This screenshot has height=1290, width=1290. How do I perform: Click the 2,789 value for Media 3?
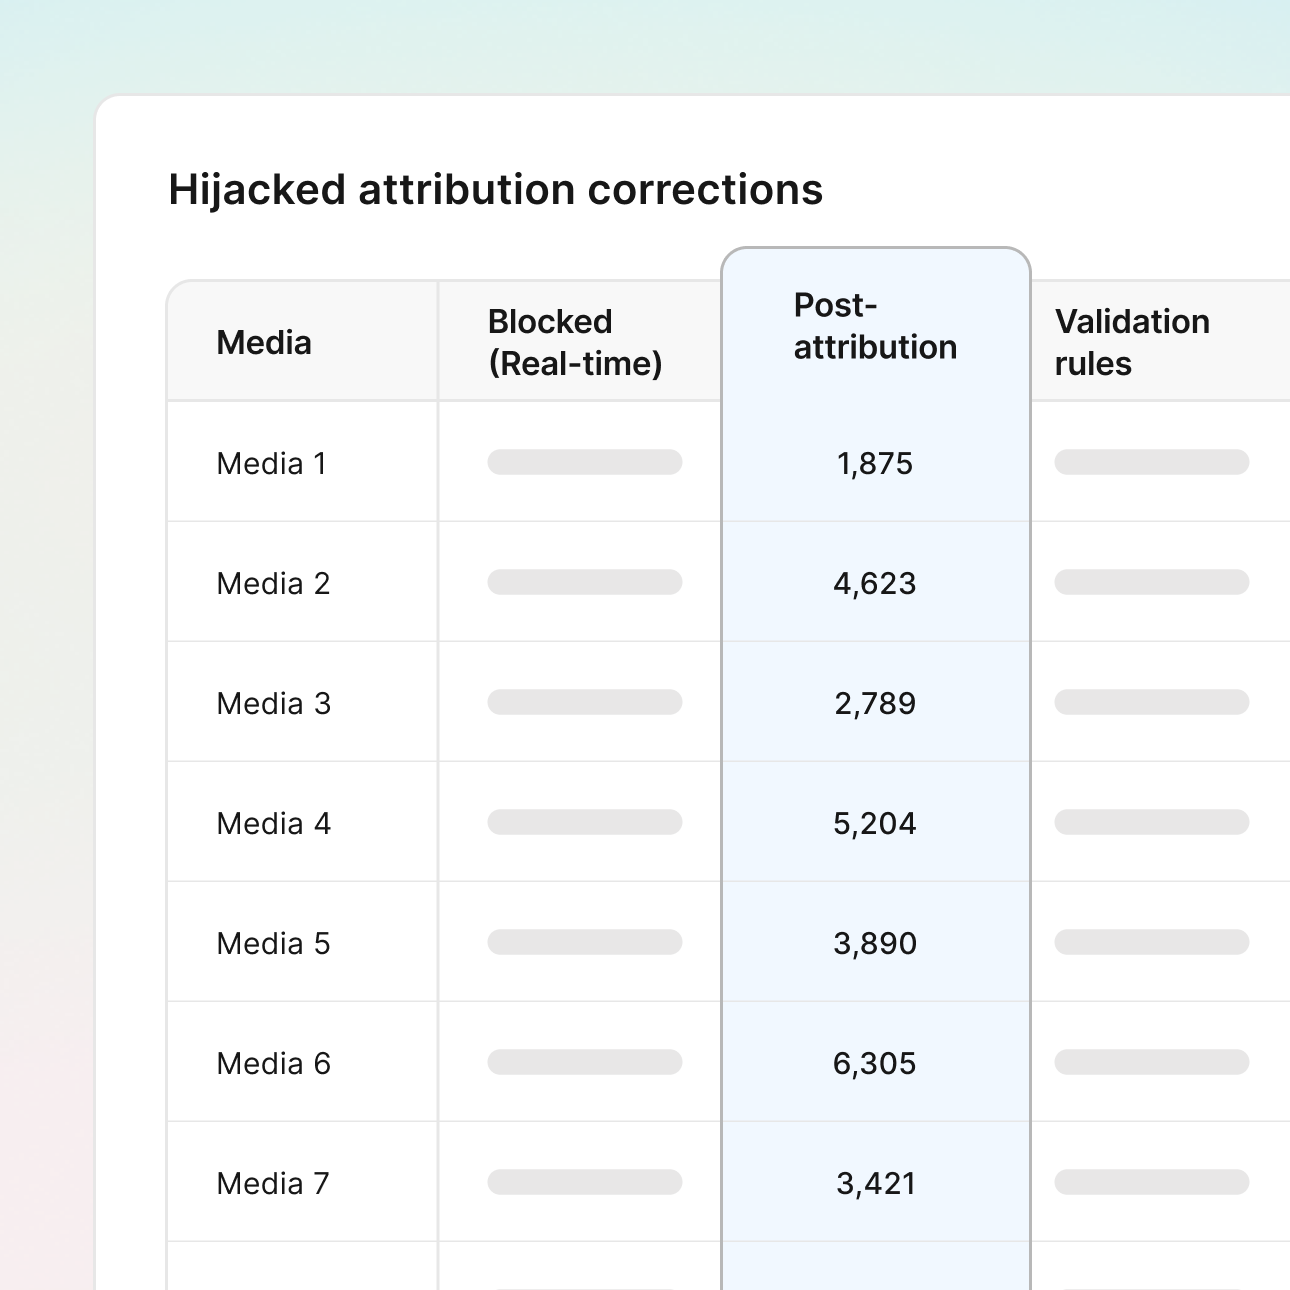coord(875,703)
